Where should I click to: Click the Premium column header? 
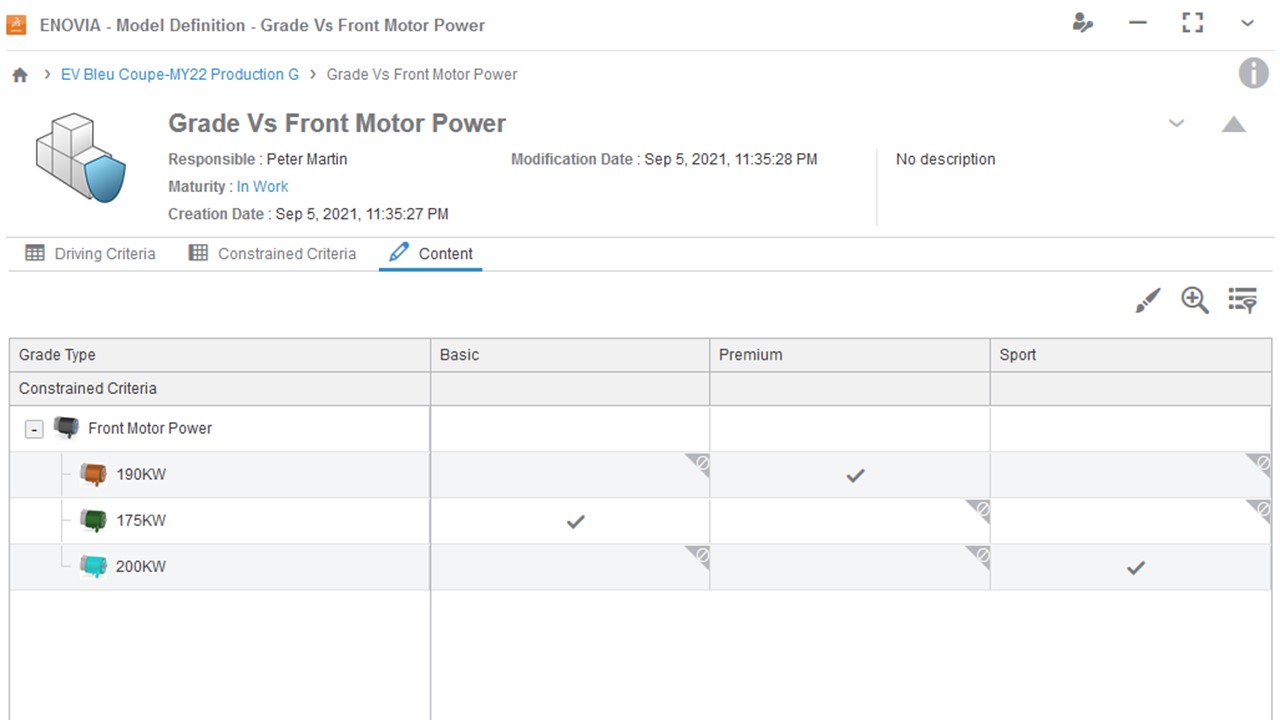850,355
